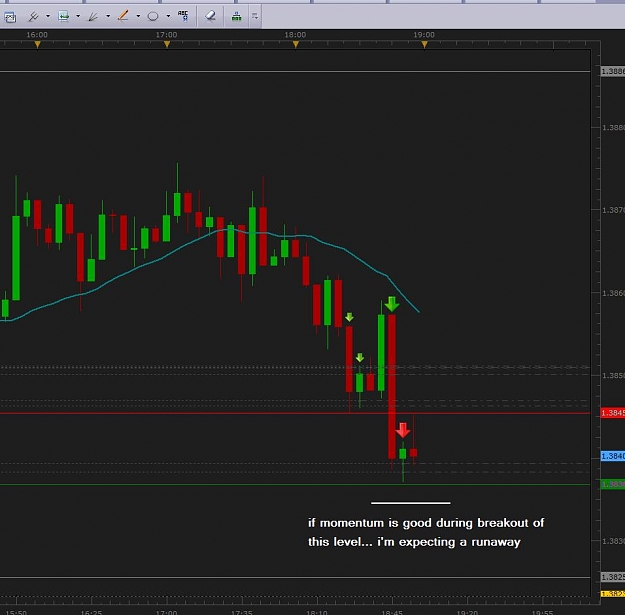Expand the fan lines dropdown arrow
Image resolution: width=625 pixels, height=615 pixels.
pos(108,16)
